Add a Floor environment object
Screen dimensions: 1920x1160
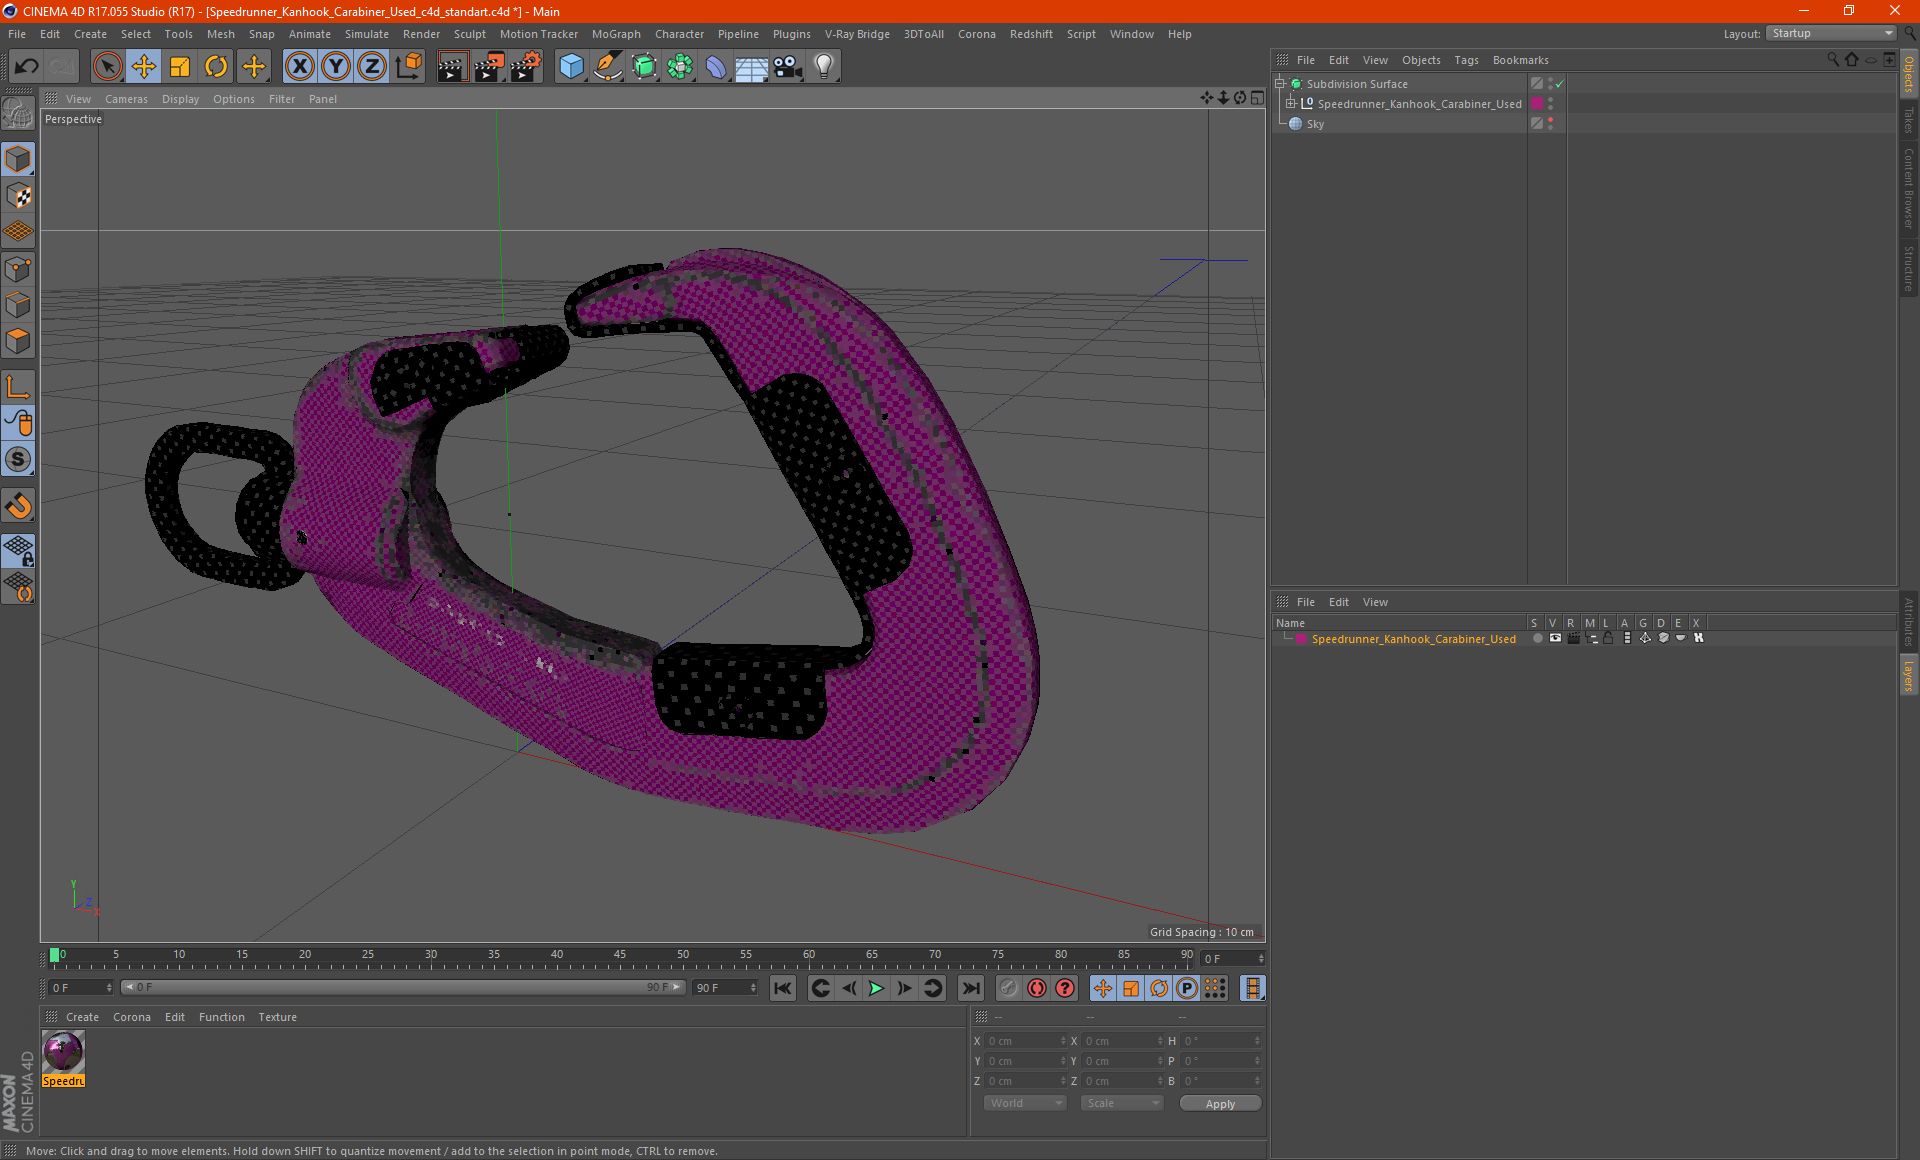[x=752, y=66]
